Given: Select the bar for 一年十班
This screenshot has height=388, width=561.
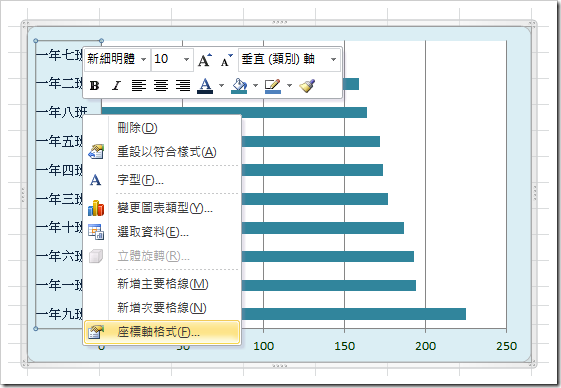Looking at the screenshot, I should coord(323,228).
